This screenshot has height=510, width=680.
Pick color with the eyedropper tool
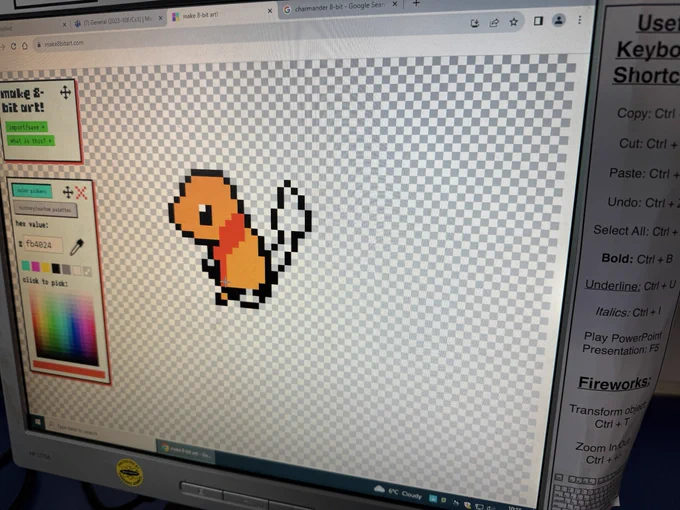point(77,247)
